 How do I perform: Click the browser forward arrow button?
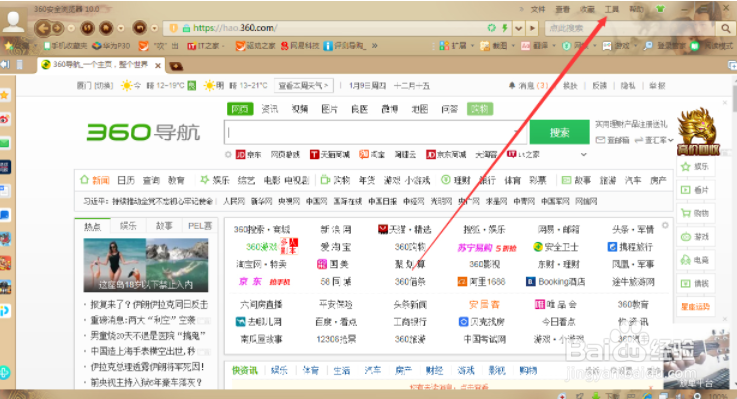[57, 28]
